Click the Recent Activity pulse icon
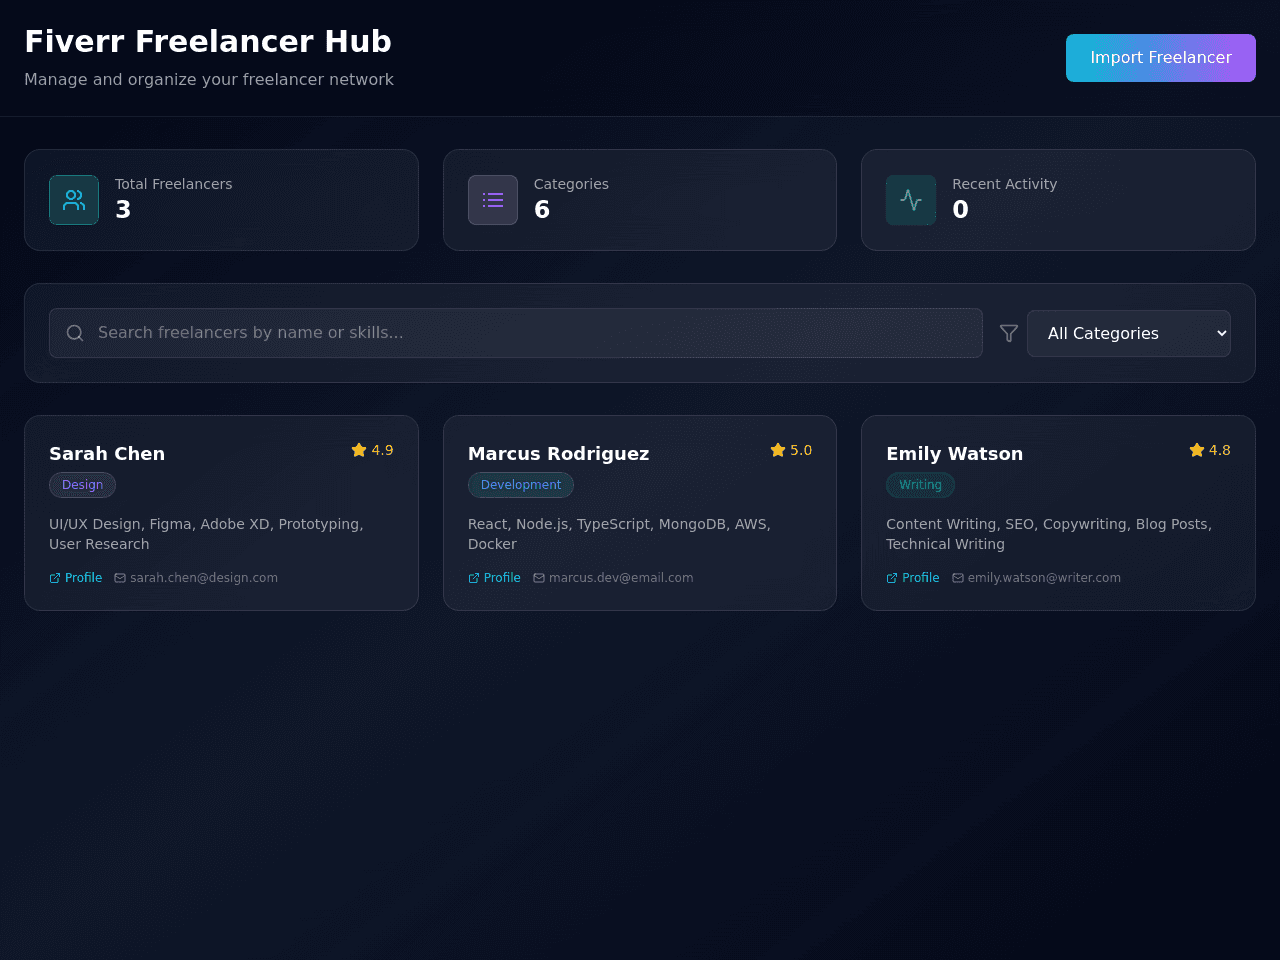The image size is (1280, 960). (x=911, y=200)
